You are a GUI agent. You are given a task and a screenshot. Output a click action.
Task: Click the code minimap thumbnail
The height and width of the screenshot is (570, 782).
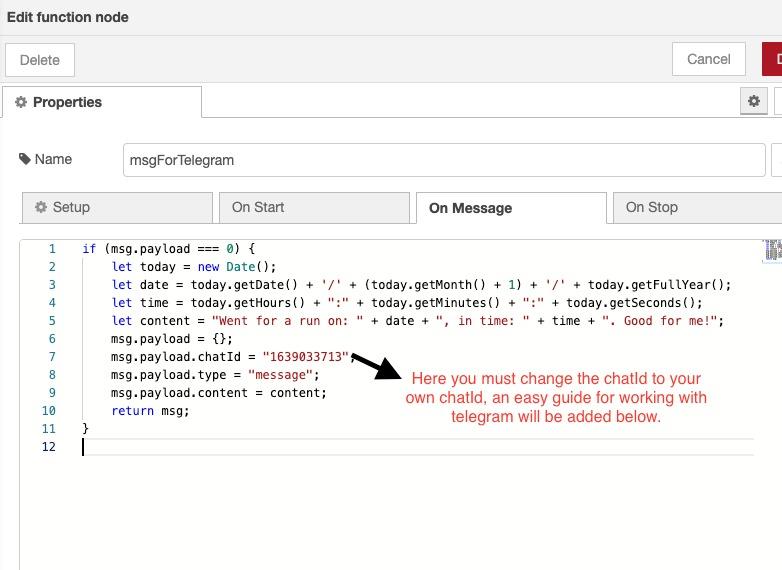pos(772,250)
